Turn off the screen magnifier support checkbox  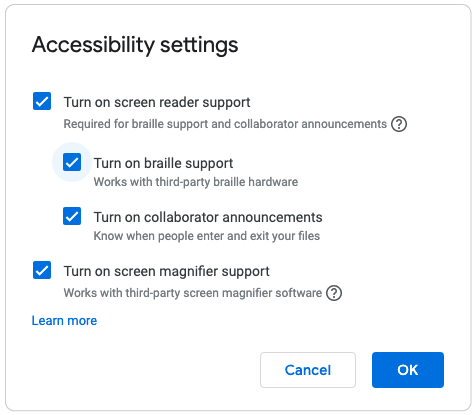[42, 270]
